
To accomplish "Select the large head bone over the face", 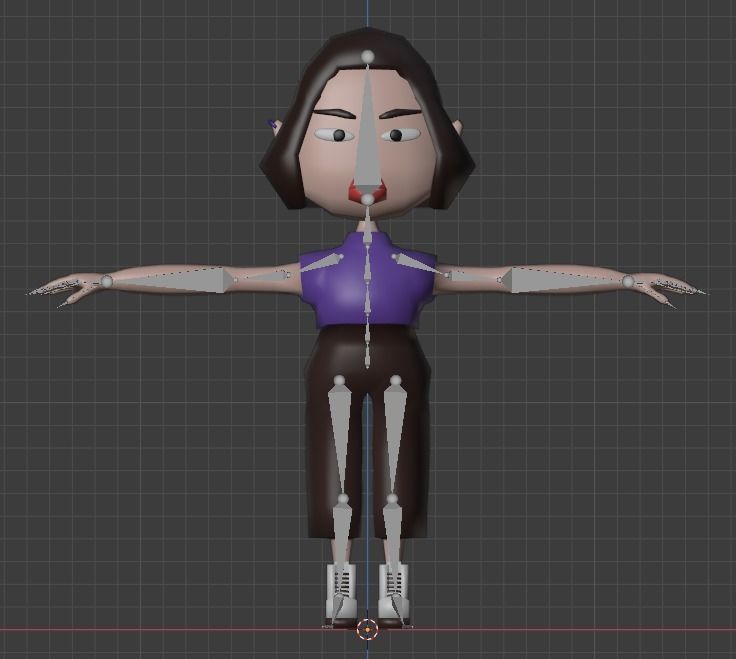I will click(368, 136).
